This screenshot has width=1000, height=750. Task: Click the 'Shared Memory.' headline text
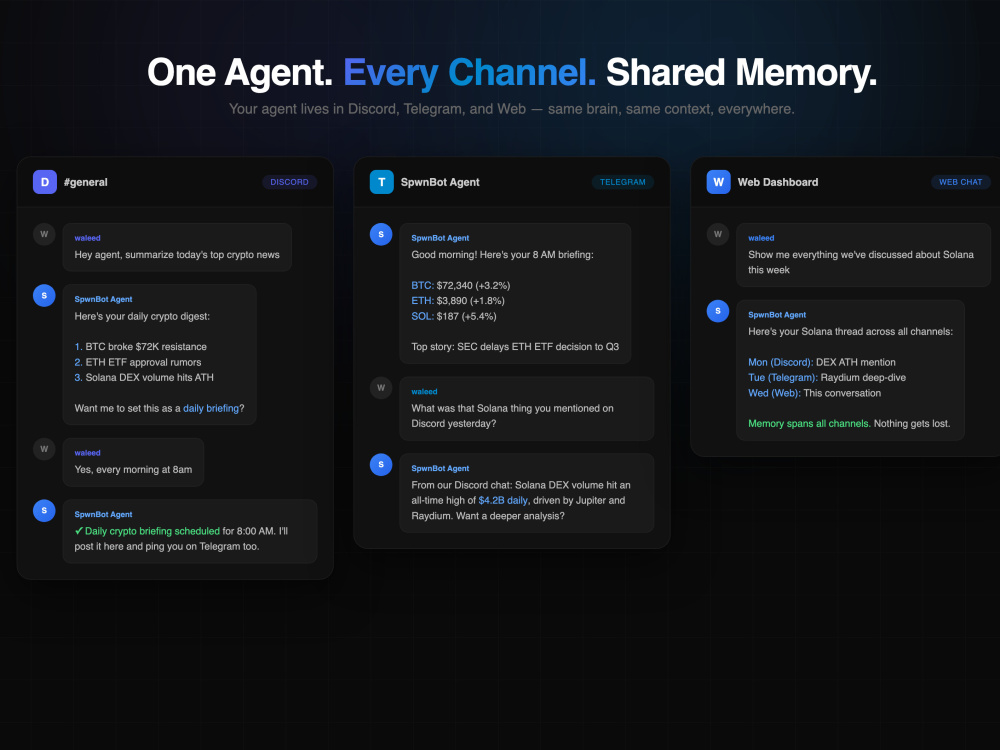pyautogui.click(x=741, y=72)
